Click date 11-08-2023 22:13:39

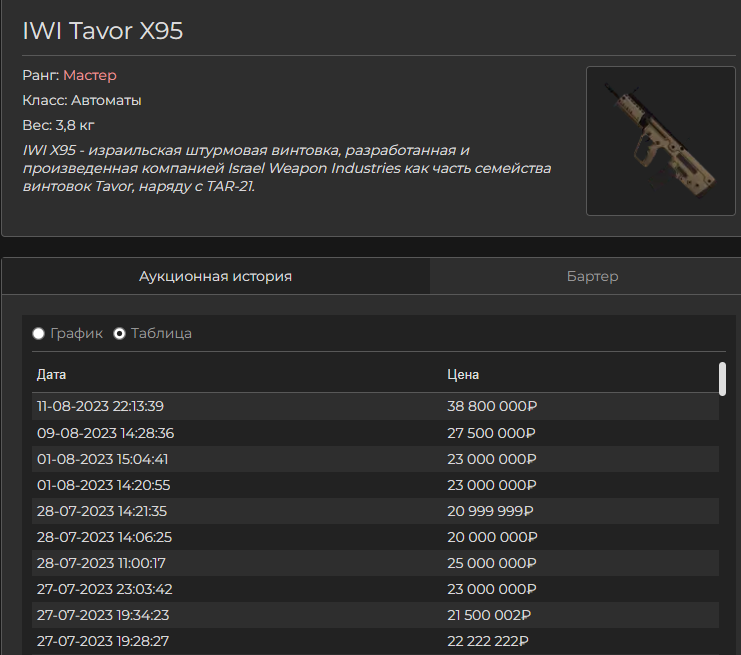coord(100,406)
